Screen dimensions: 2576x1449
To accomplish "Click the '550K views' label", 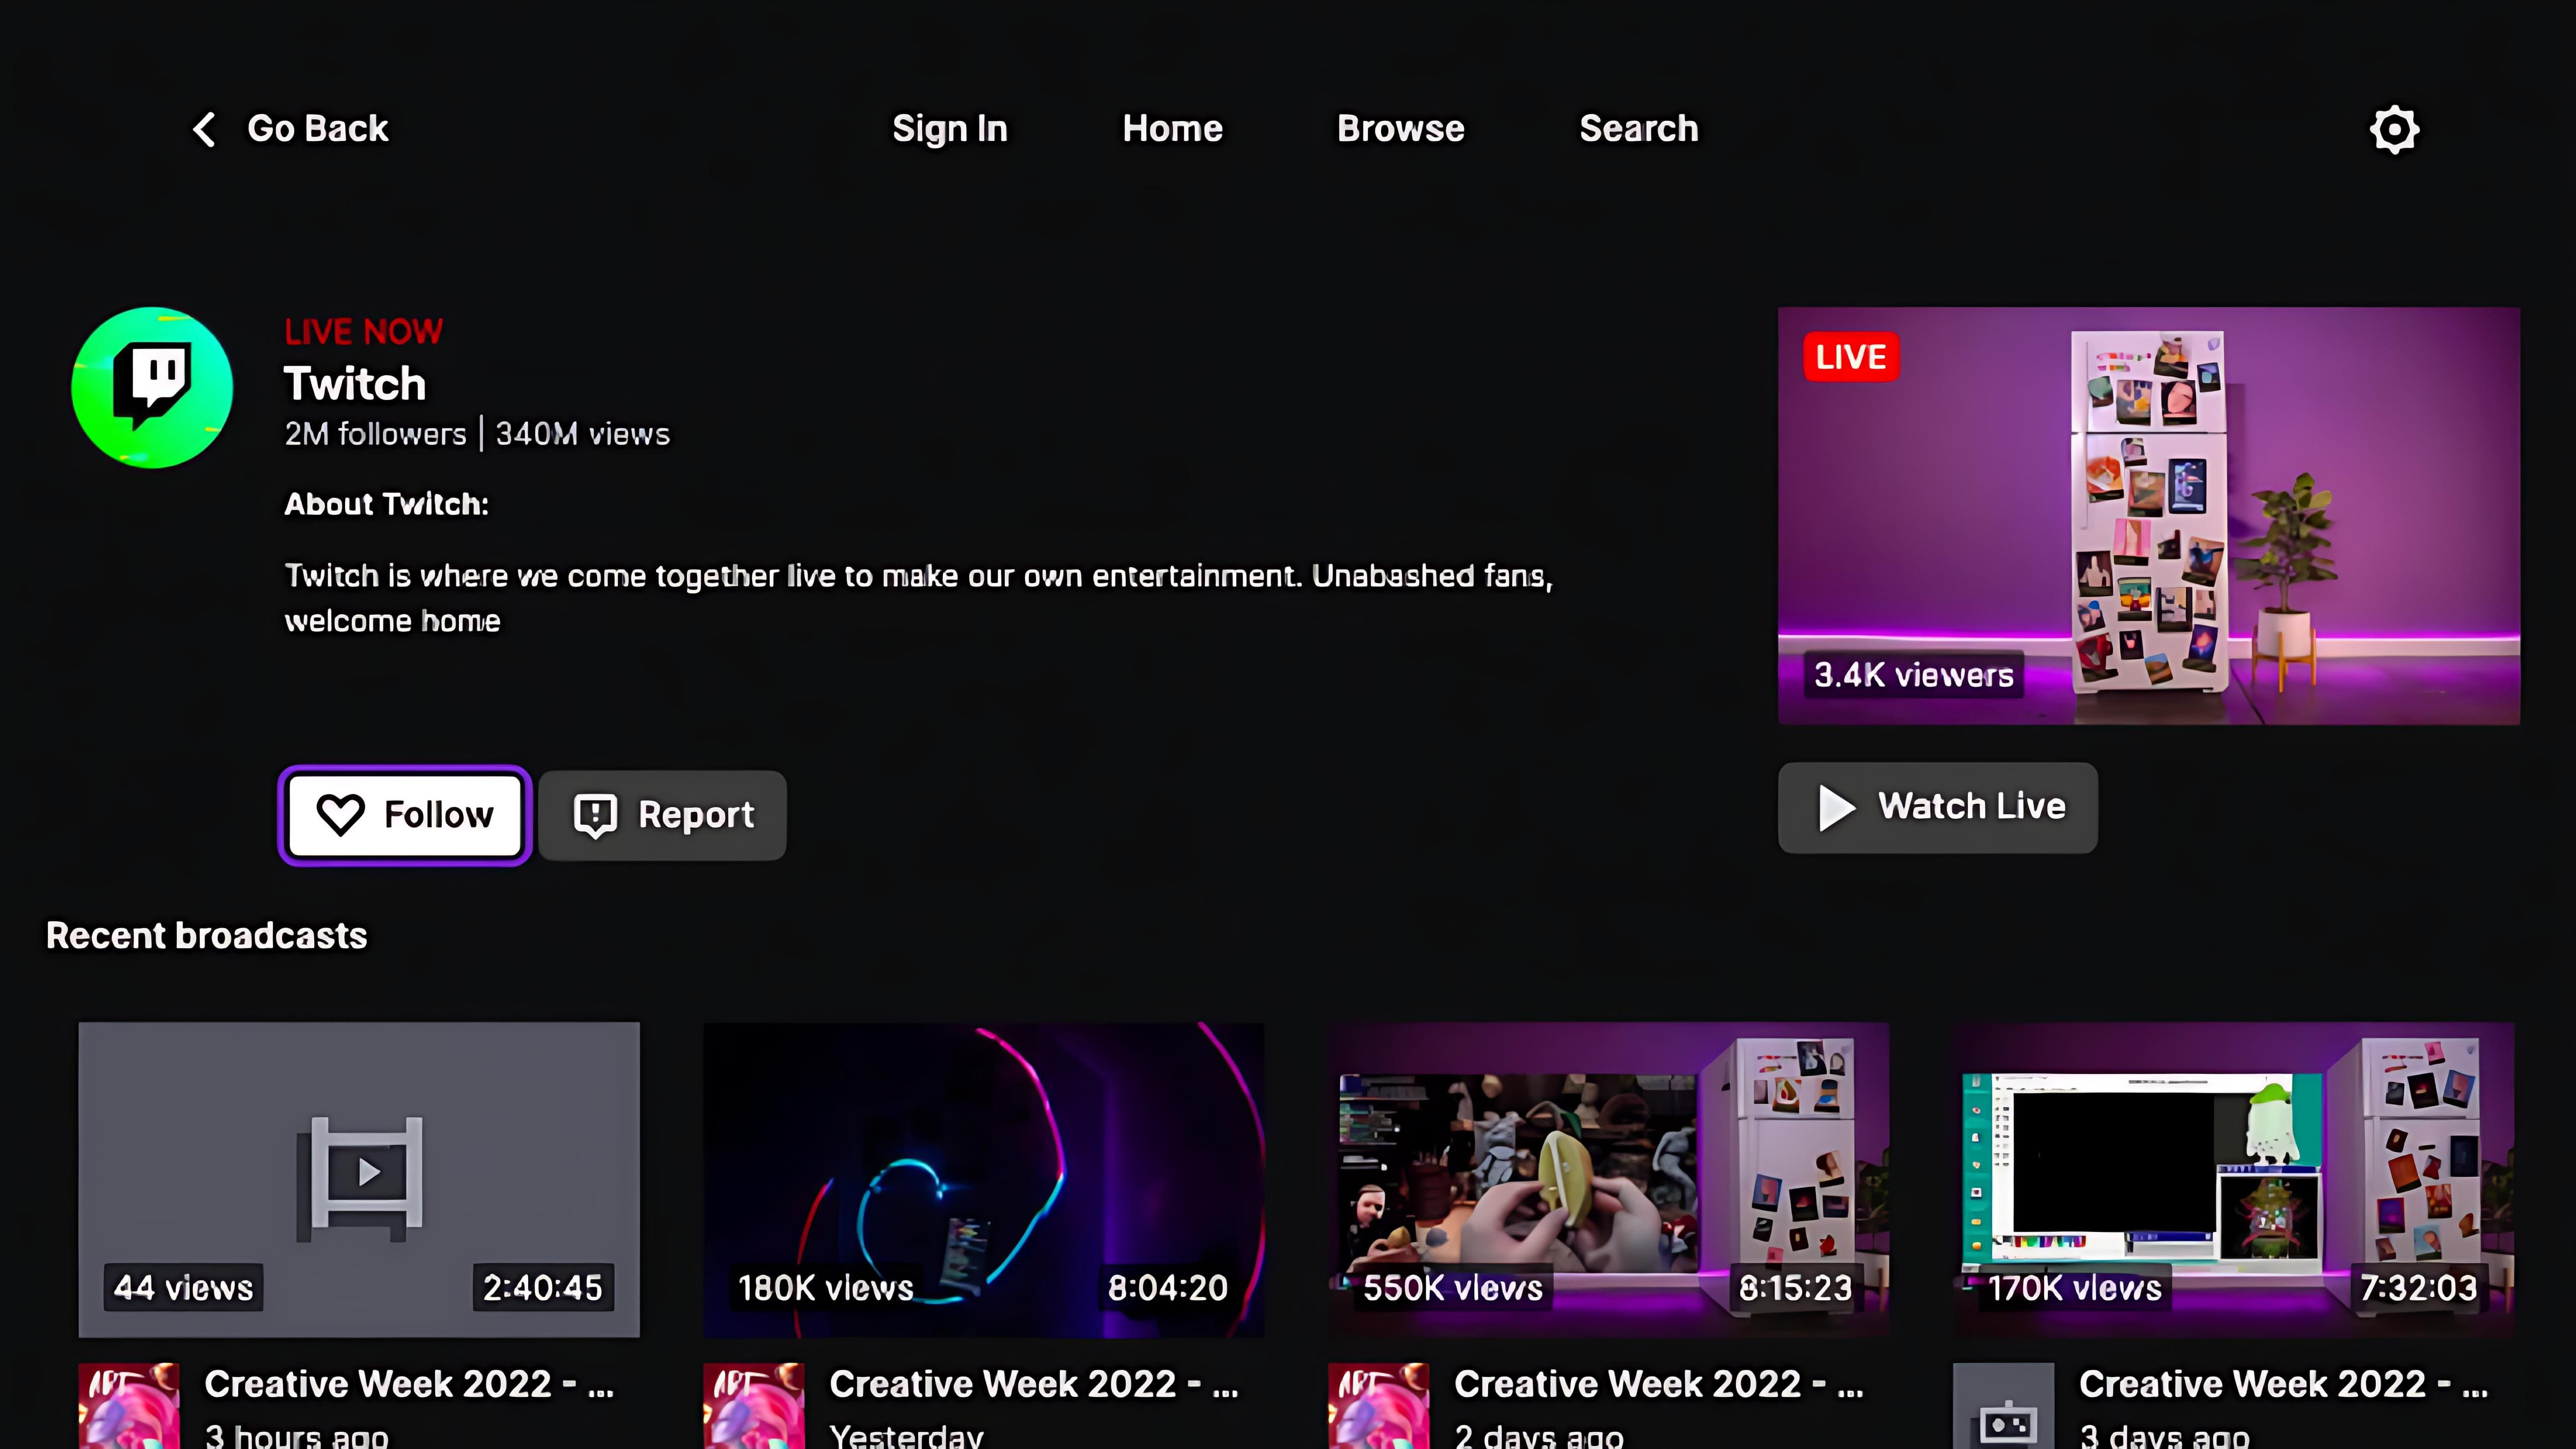I will click(x=1453, y=1288).
